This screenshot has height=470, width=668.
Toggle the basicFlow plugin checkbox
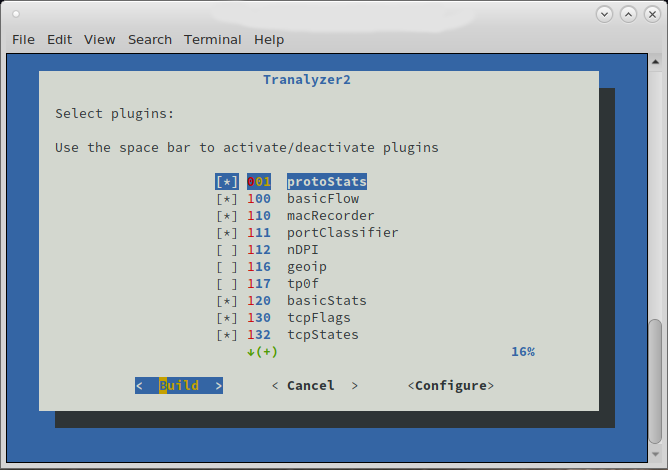pos(227,199)
